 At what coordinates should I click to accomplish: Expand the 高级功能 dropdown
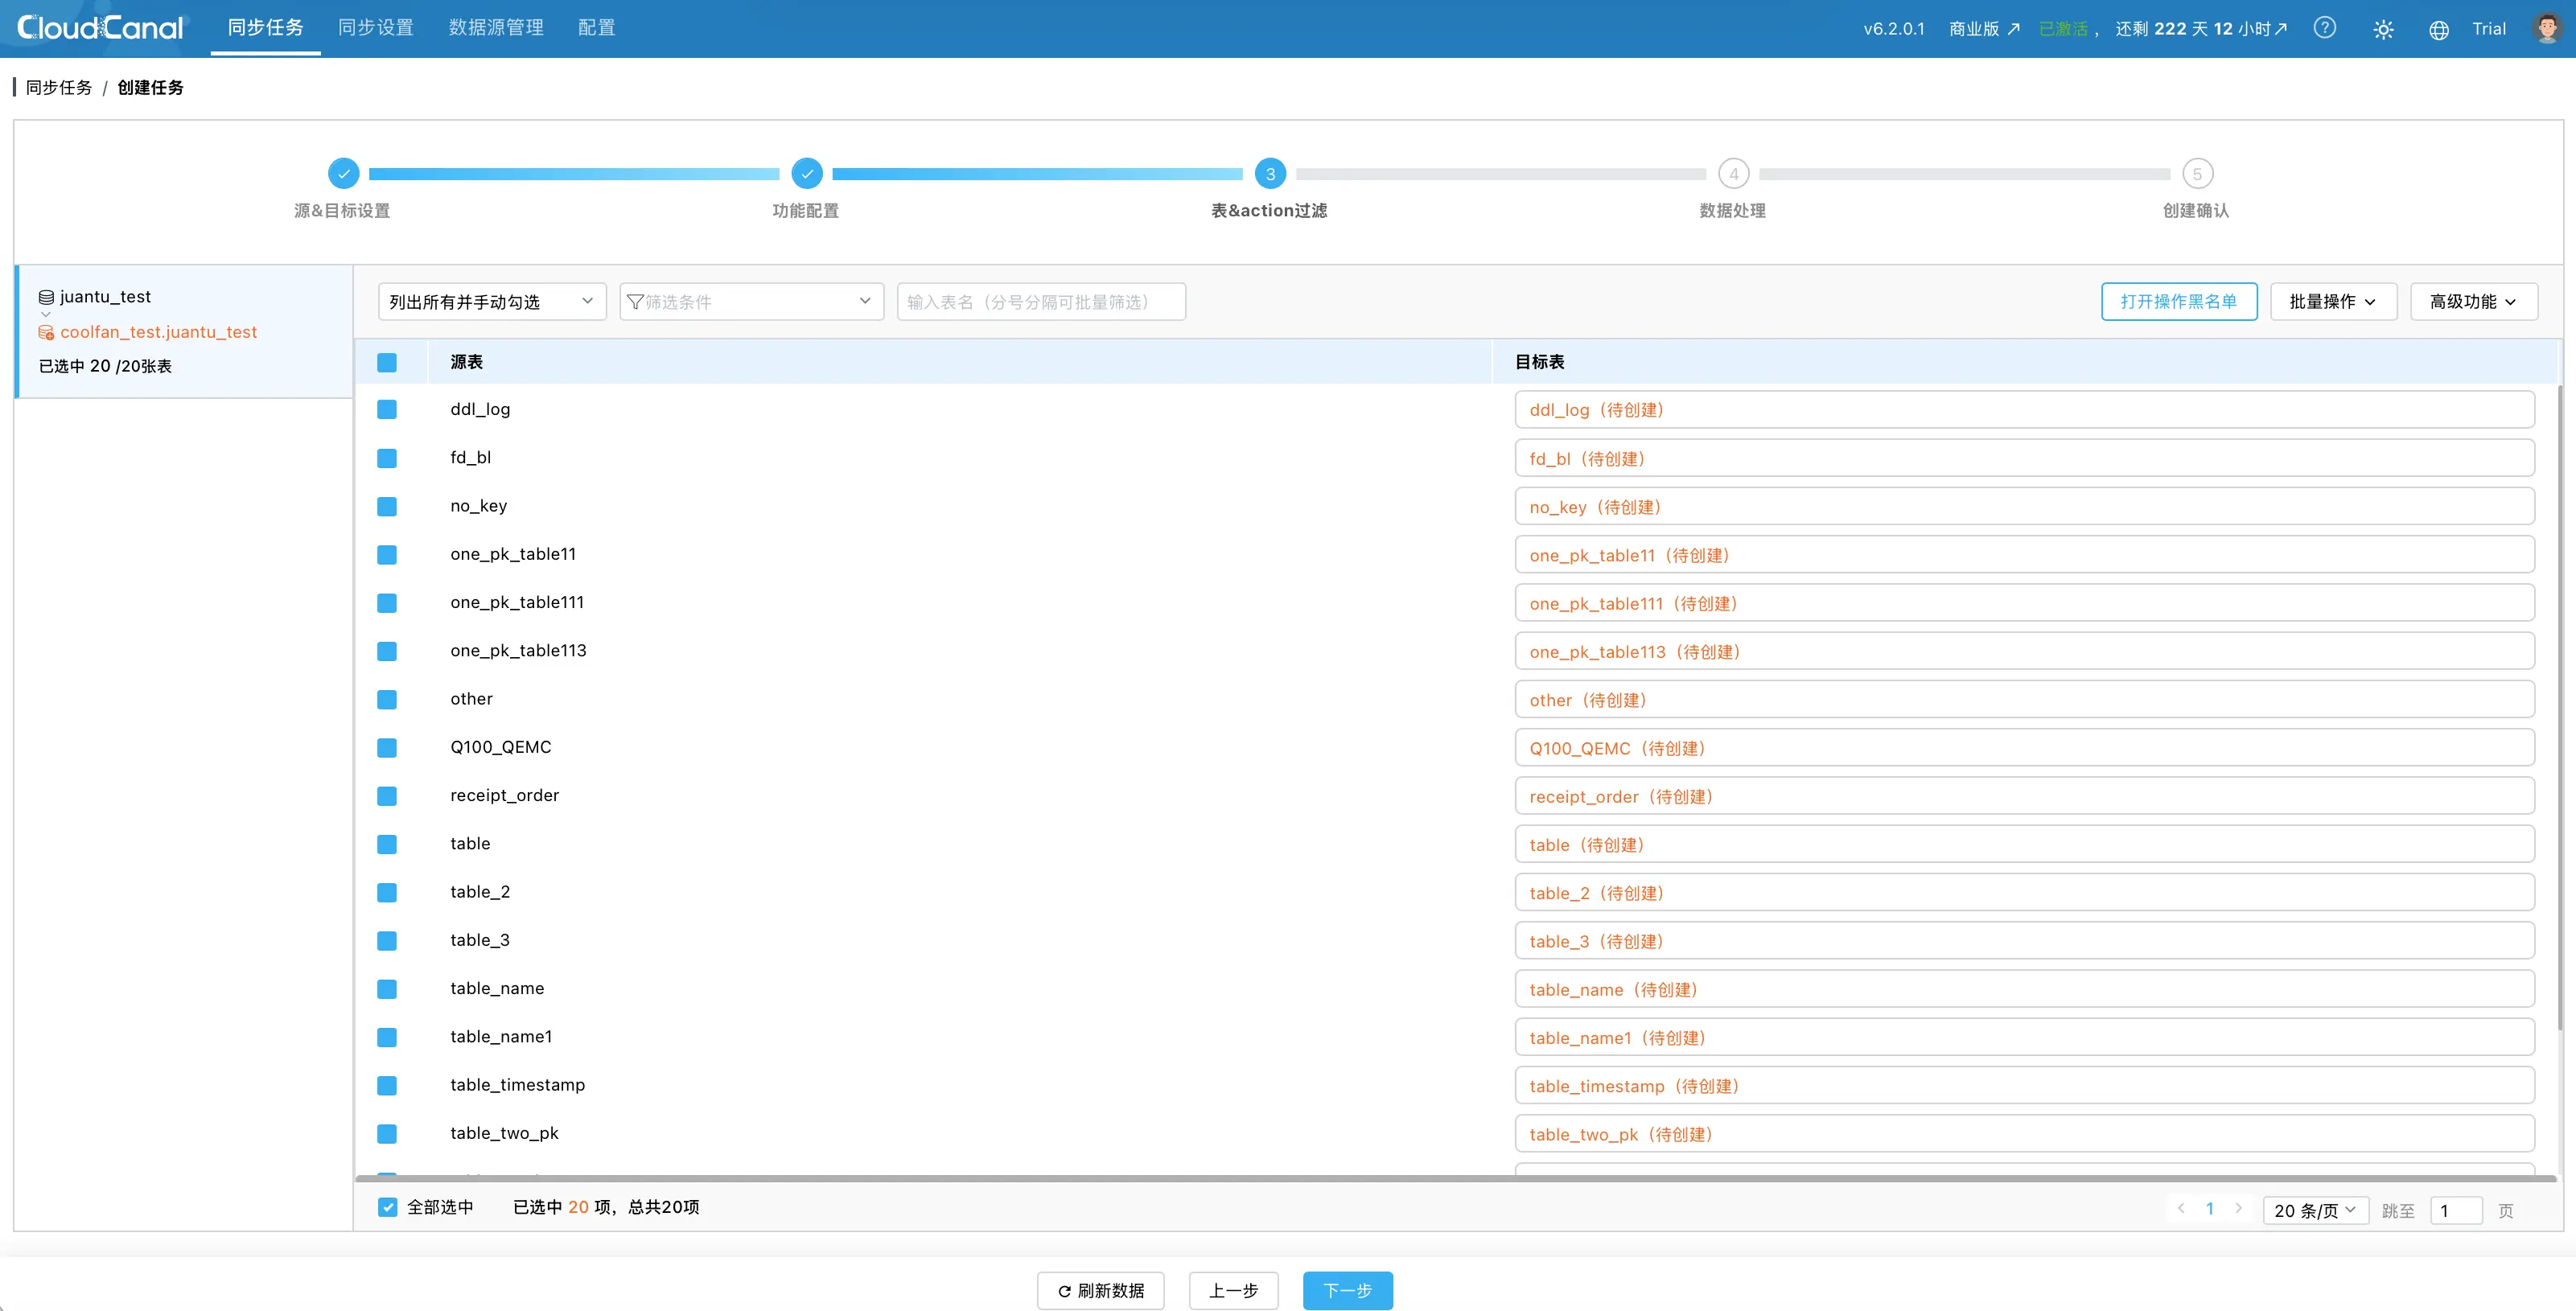pos(2473,301)
